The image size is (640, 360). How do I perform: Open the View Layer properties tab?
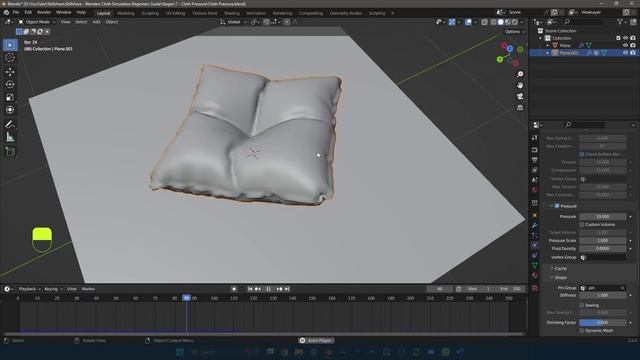point(535,170)
